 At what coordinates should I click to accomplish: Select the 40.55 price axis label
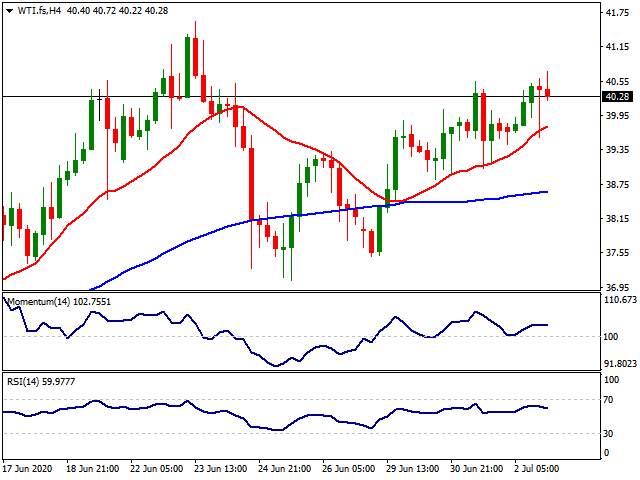[x=618, y=82]
